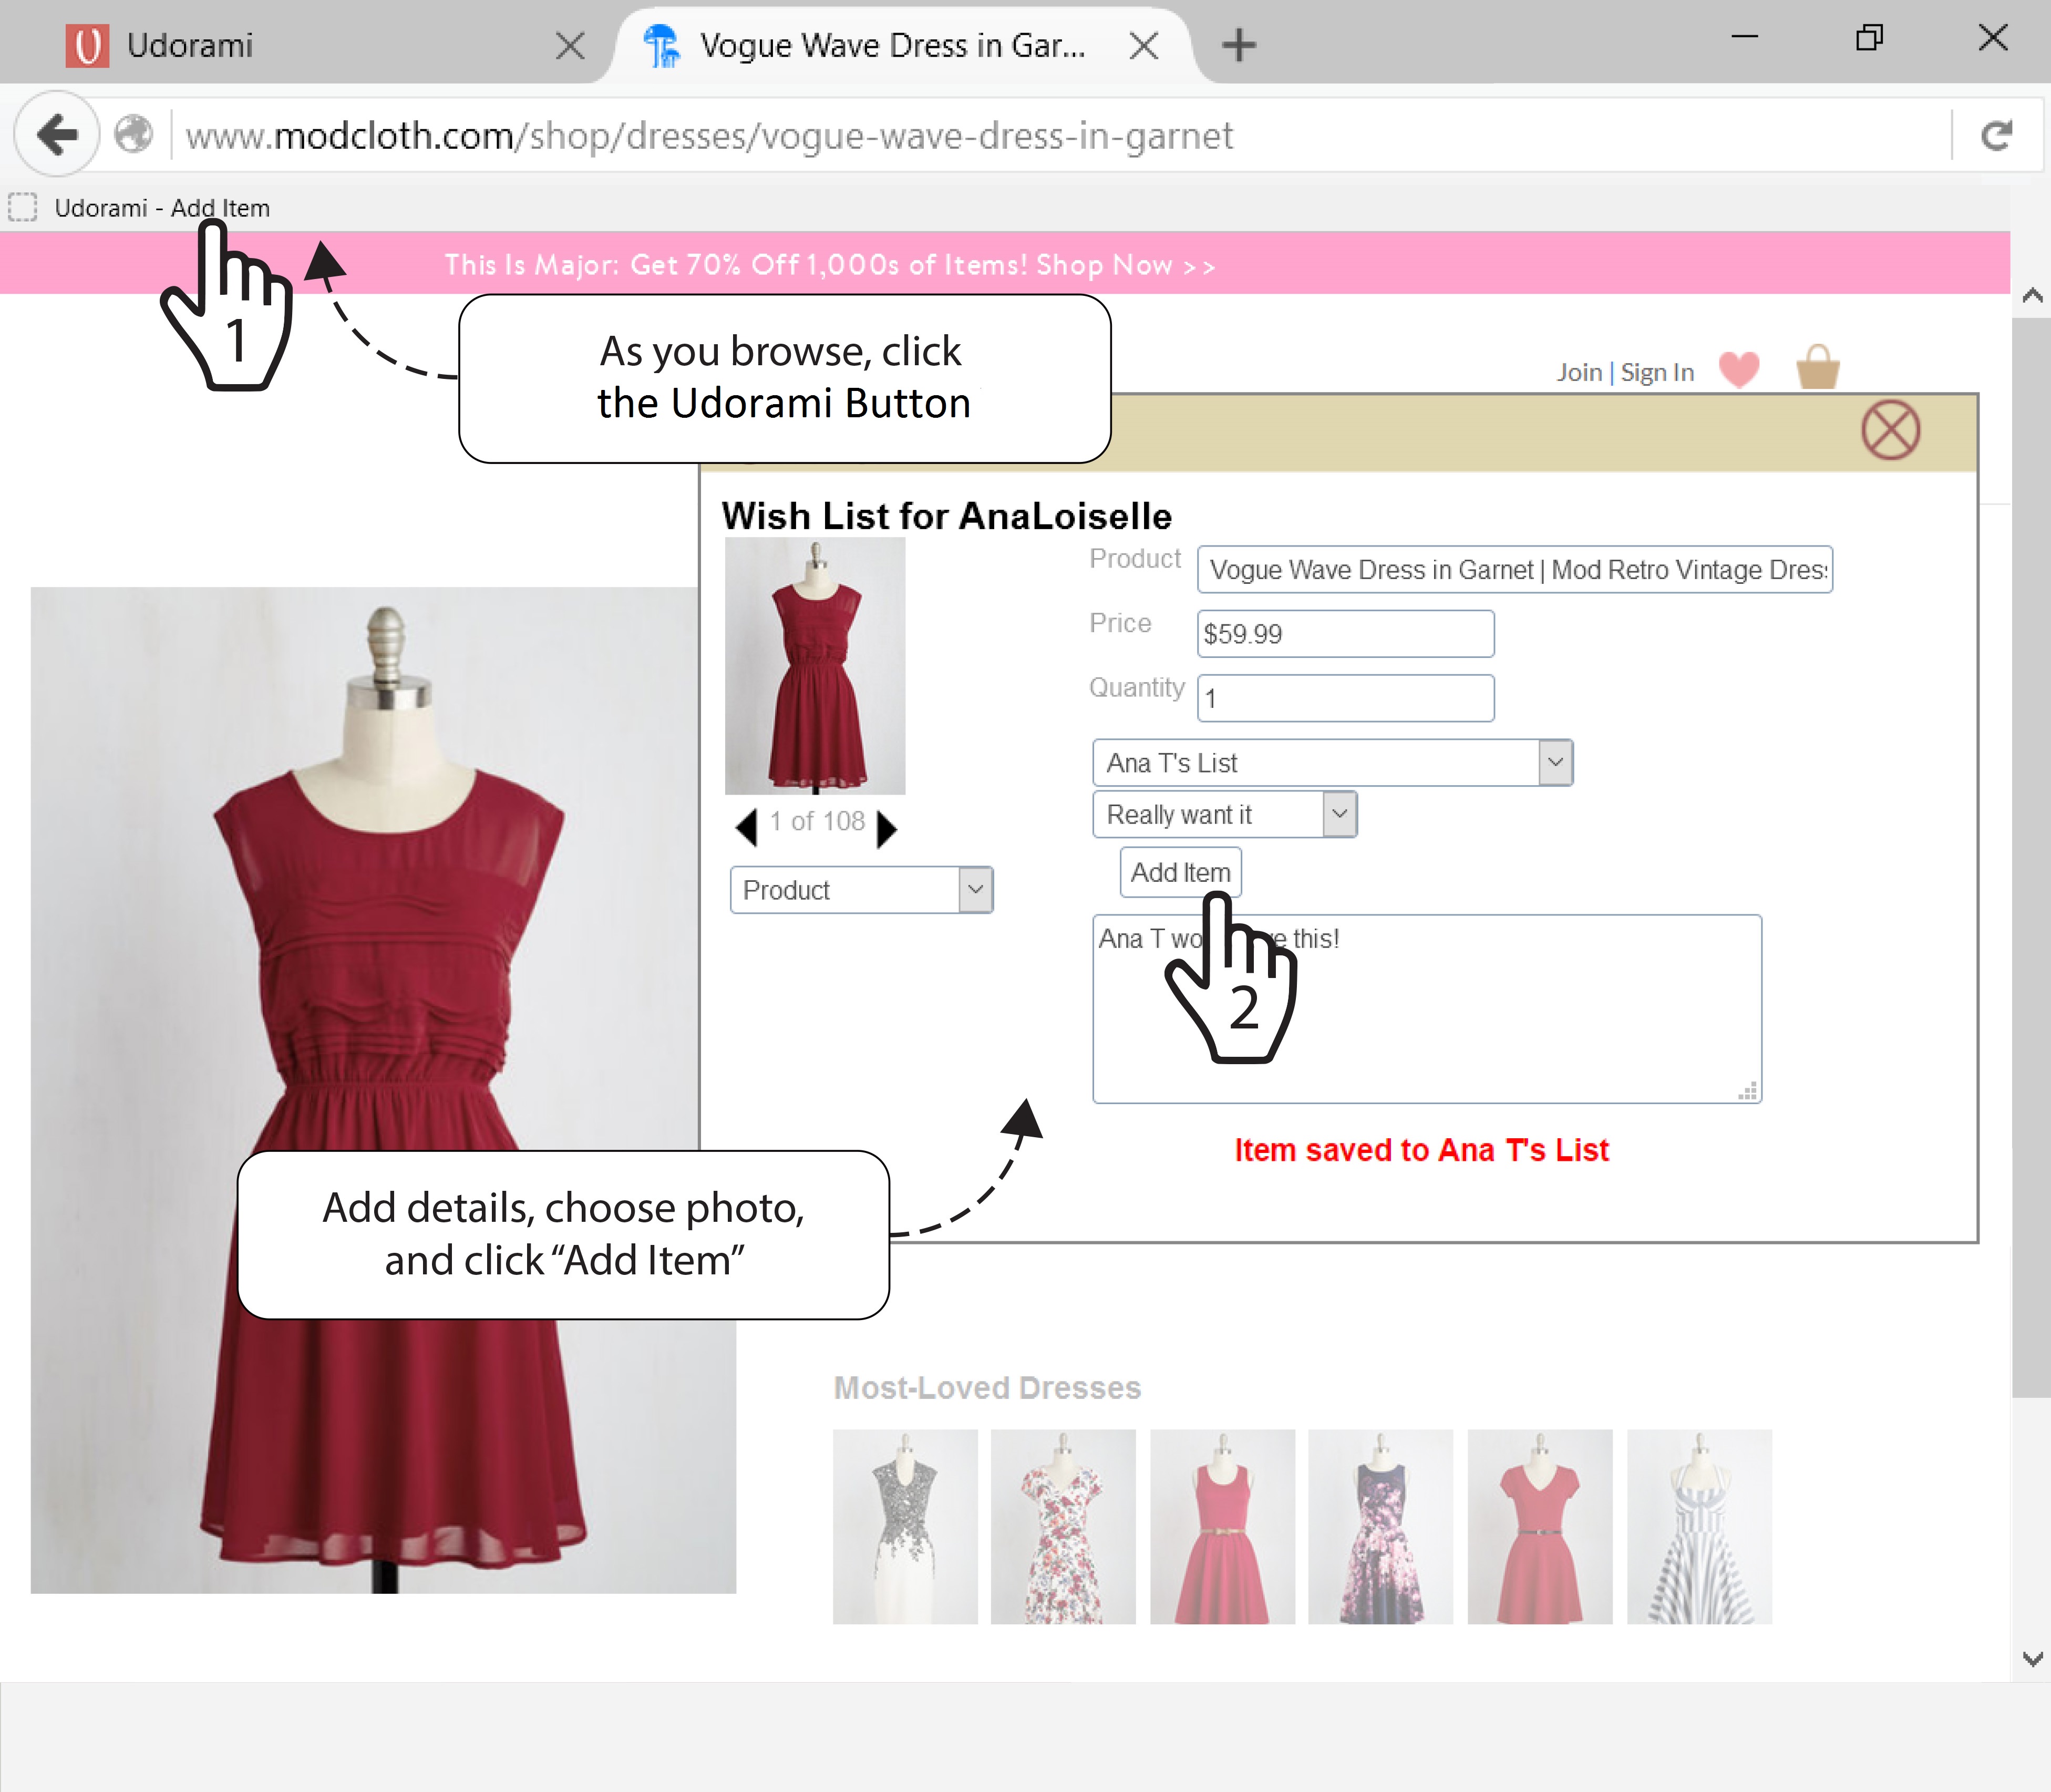The height and width of the screenshot is (1792, 2051).
Task: Open the Ana T's List dropdown
Action: 1333,763
